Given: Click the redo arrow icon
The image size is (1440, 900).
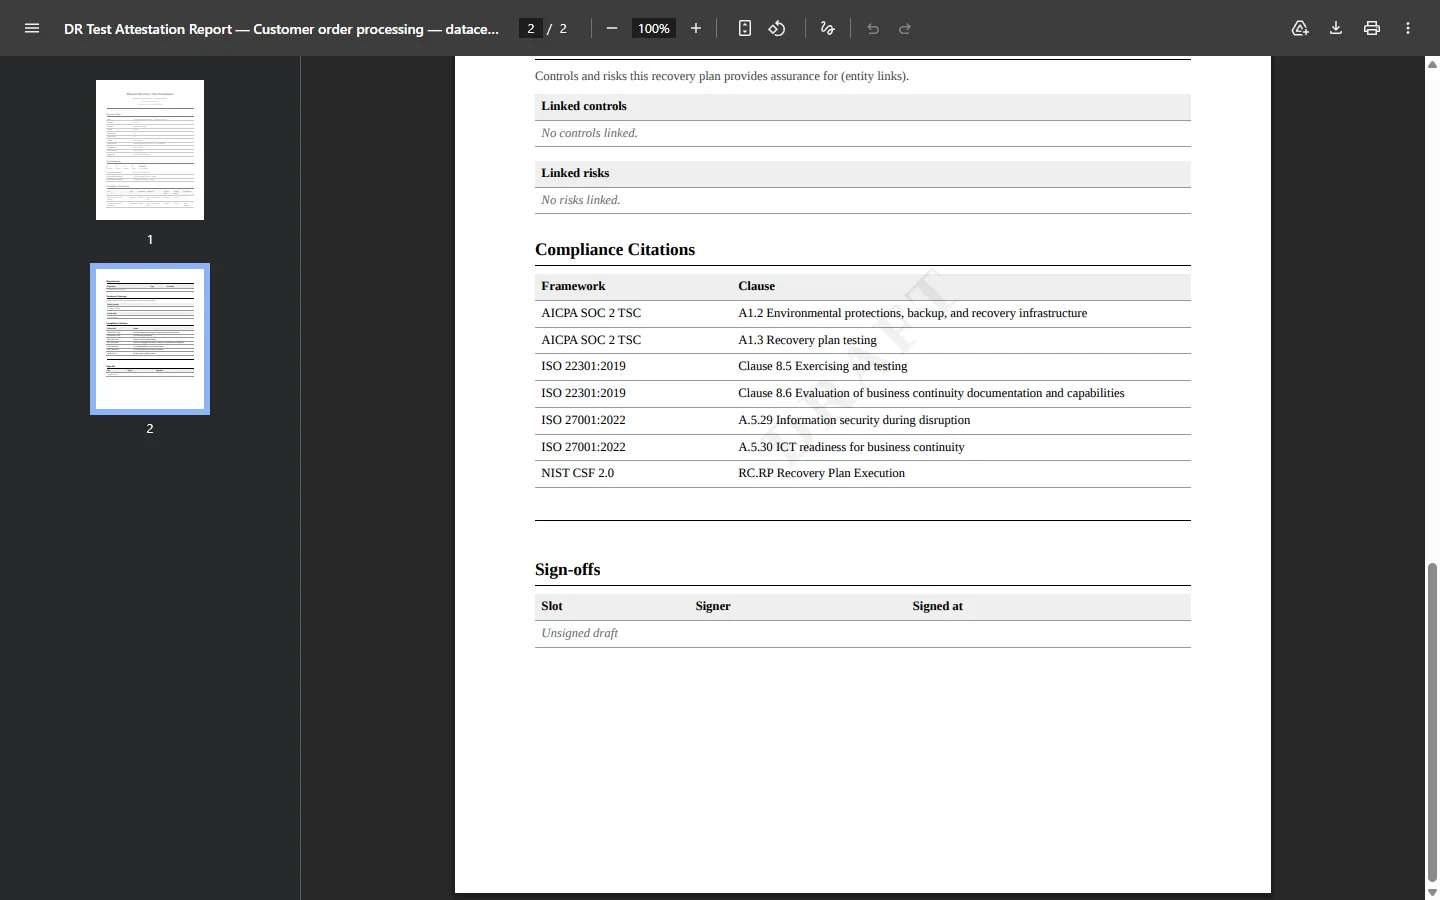Looking at the screenshot, I should pyautogui.click(x=905, y=28).
